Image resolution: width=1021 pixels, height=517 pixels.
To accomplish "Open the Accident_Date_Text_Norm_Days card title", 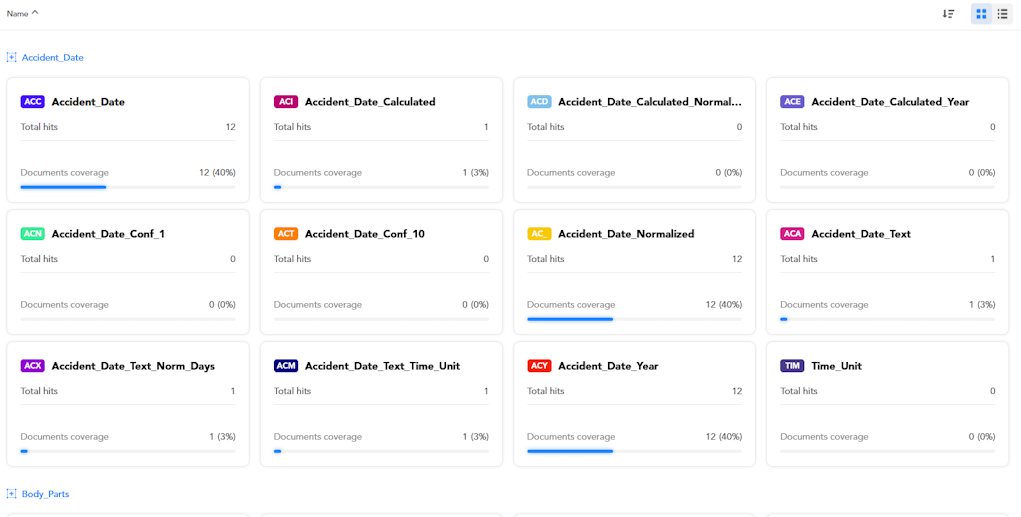I will point(133,366).
